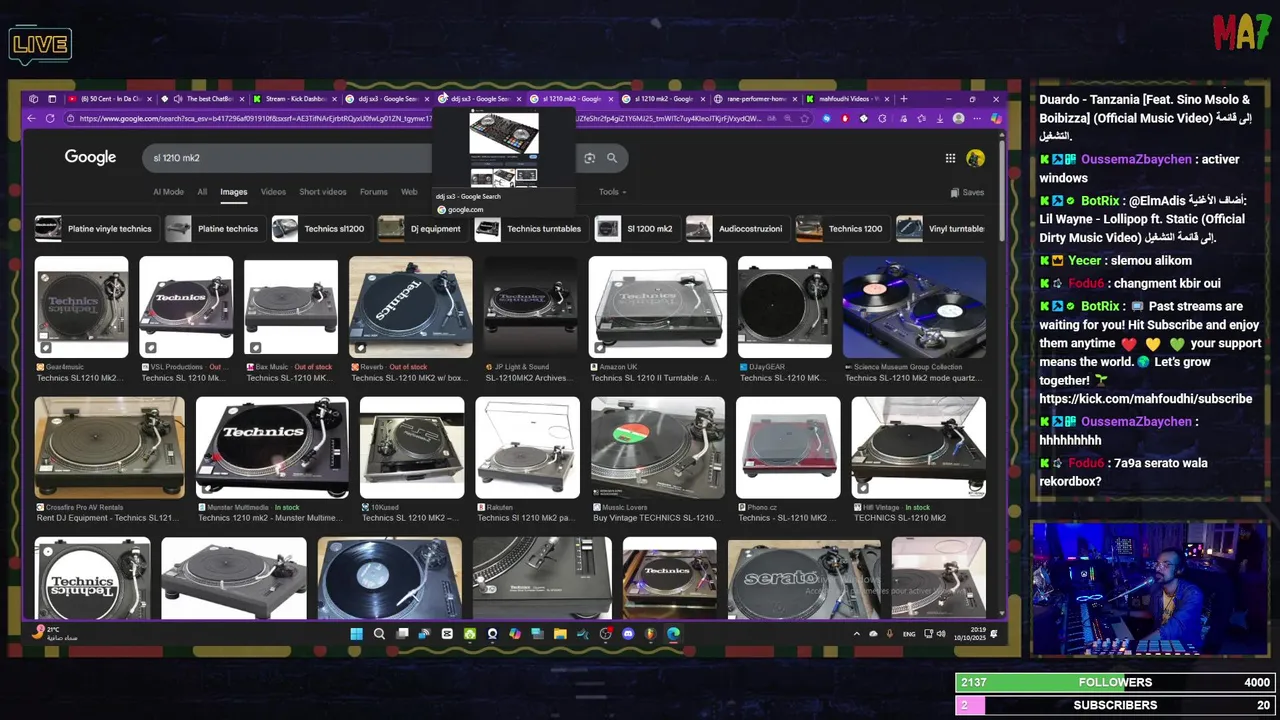The width and height of the screenshot is (1280, 720).
Task: Open the Music Lovers vintage Technics image
Action: pos(657,448)
